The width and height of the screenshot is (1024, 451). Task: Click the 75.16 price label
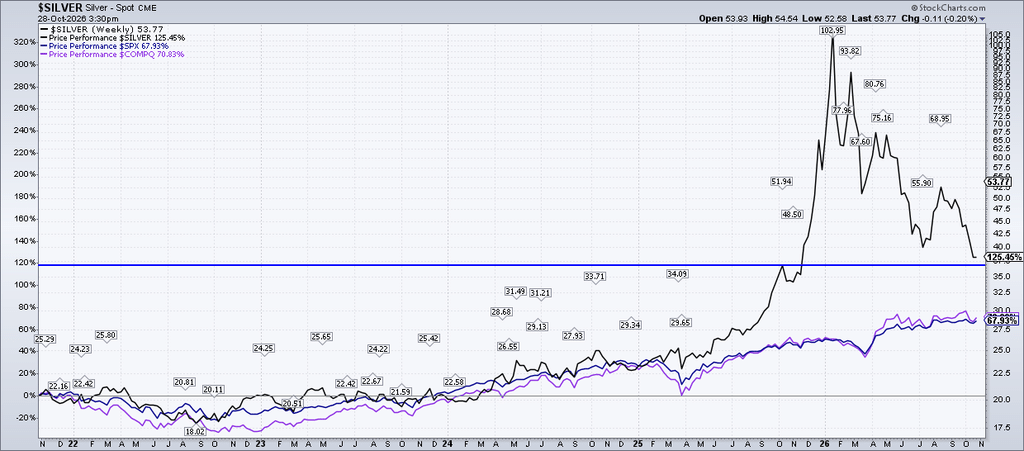click(x=882, y=117)
